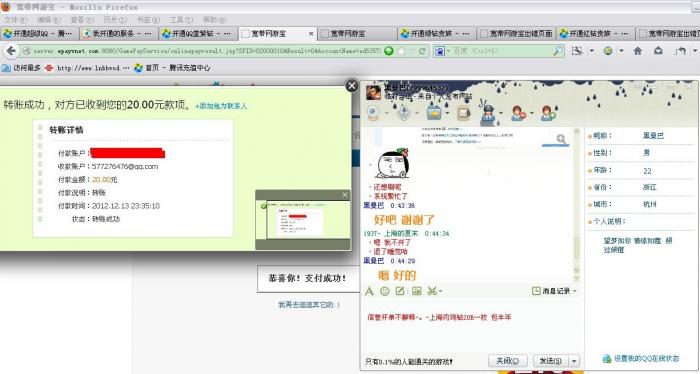
Task: Click the chat message area scrollbar
Action: [x=576, y=205]
